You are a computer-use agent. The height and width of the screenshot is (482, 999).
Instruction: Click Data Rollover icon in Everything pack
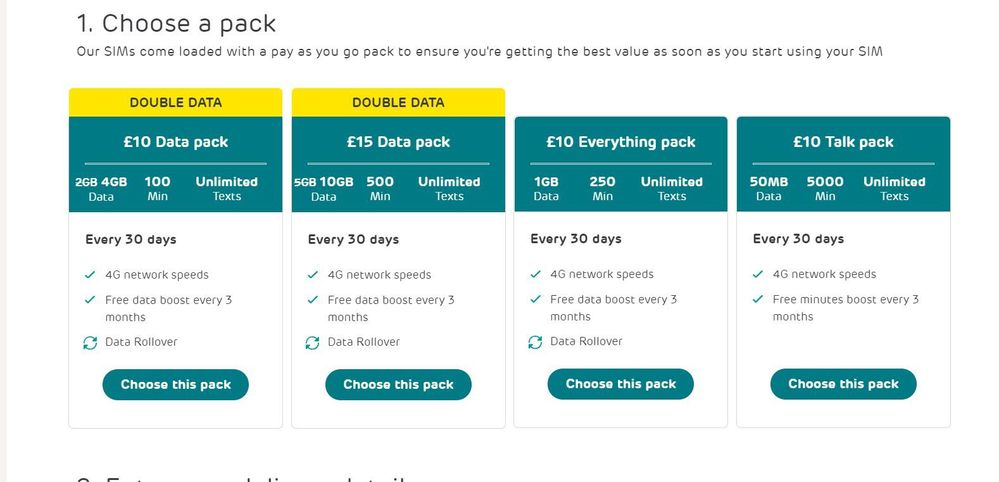pyautogui.click(x=535, y=342)
